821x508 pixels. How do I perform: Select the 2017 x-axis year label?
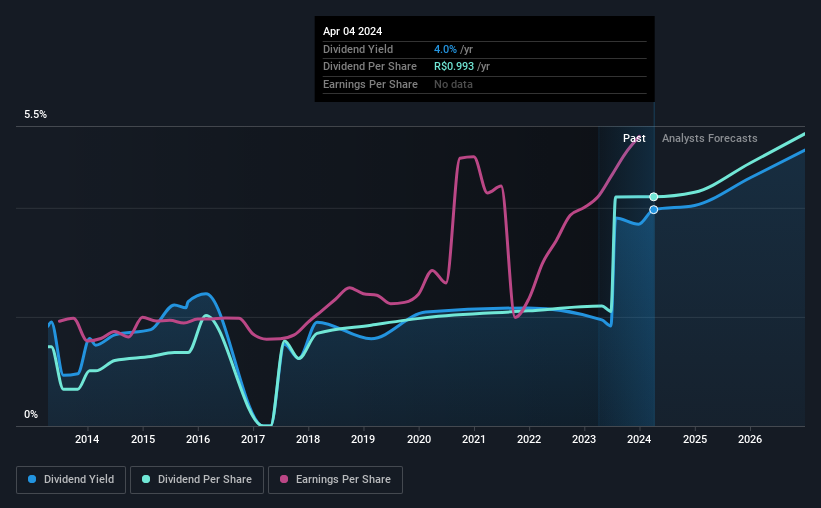click(253, 439)
